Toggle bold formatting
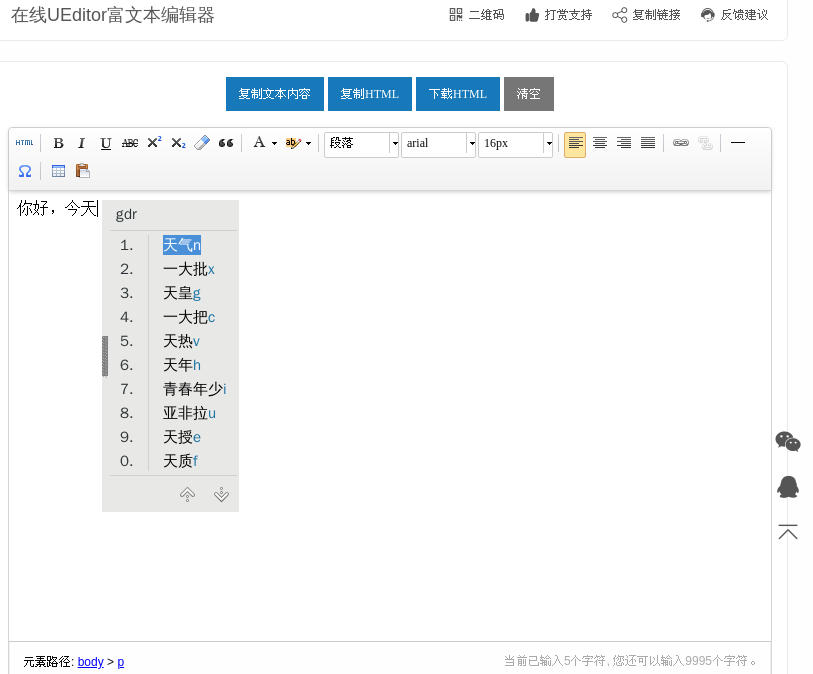 [58, 143]
